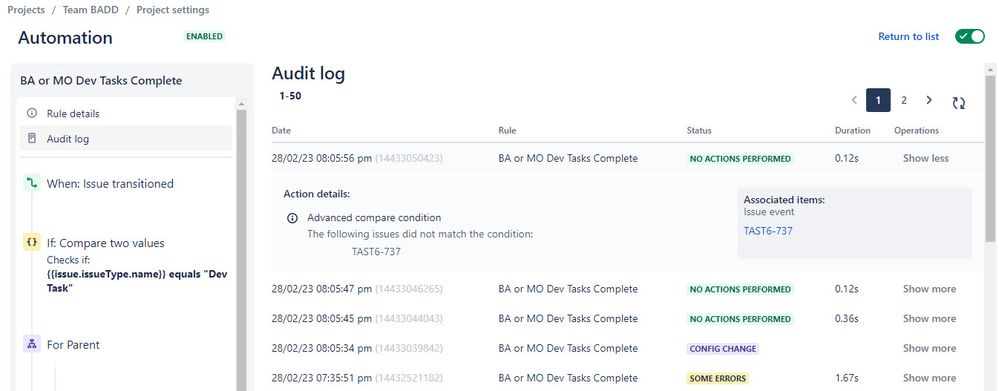Image resolution: width=999 pixels, height=391 pixels.
Task: Click the 1-50 results range label
Action: (x=290, y=96)
